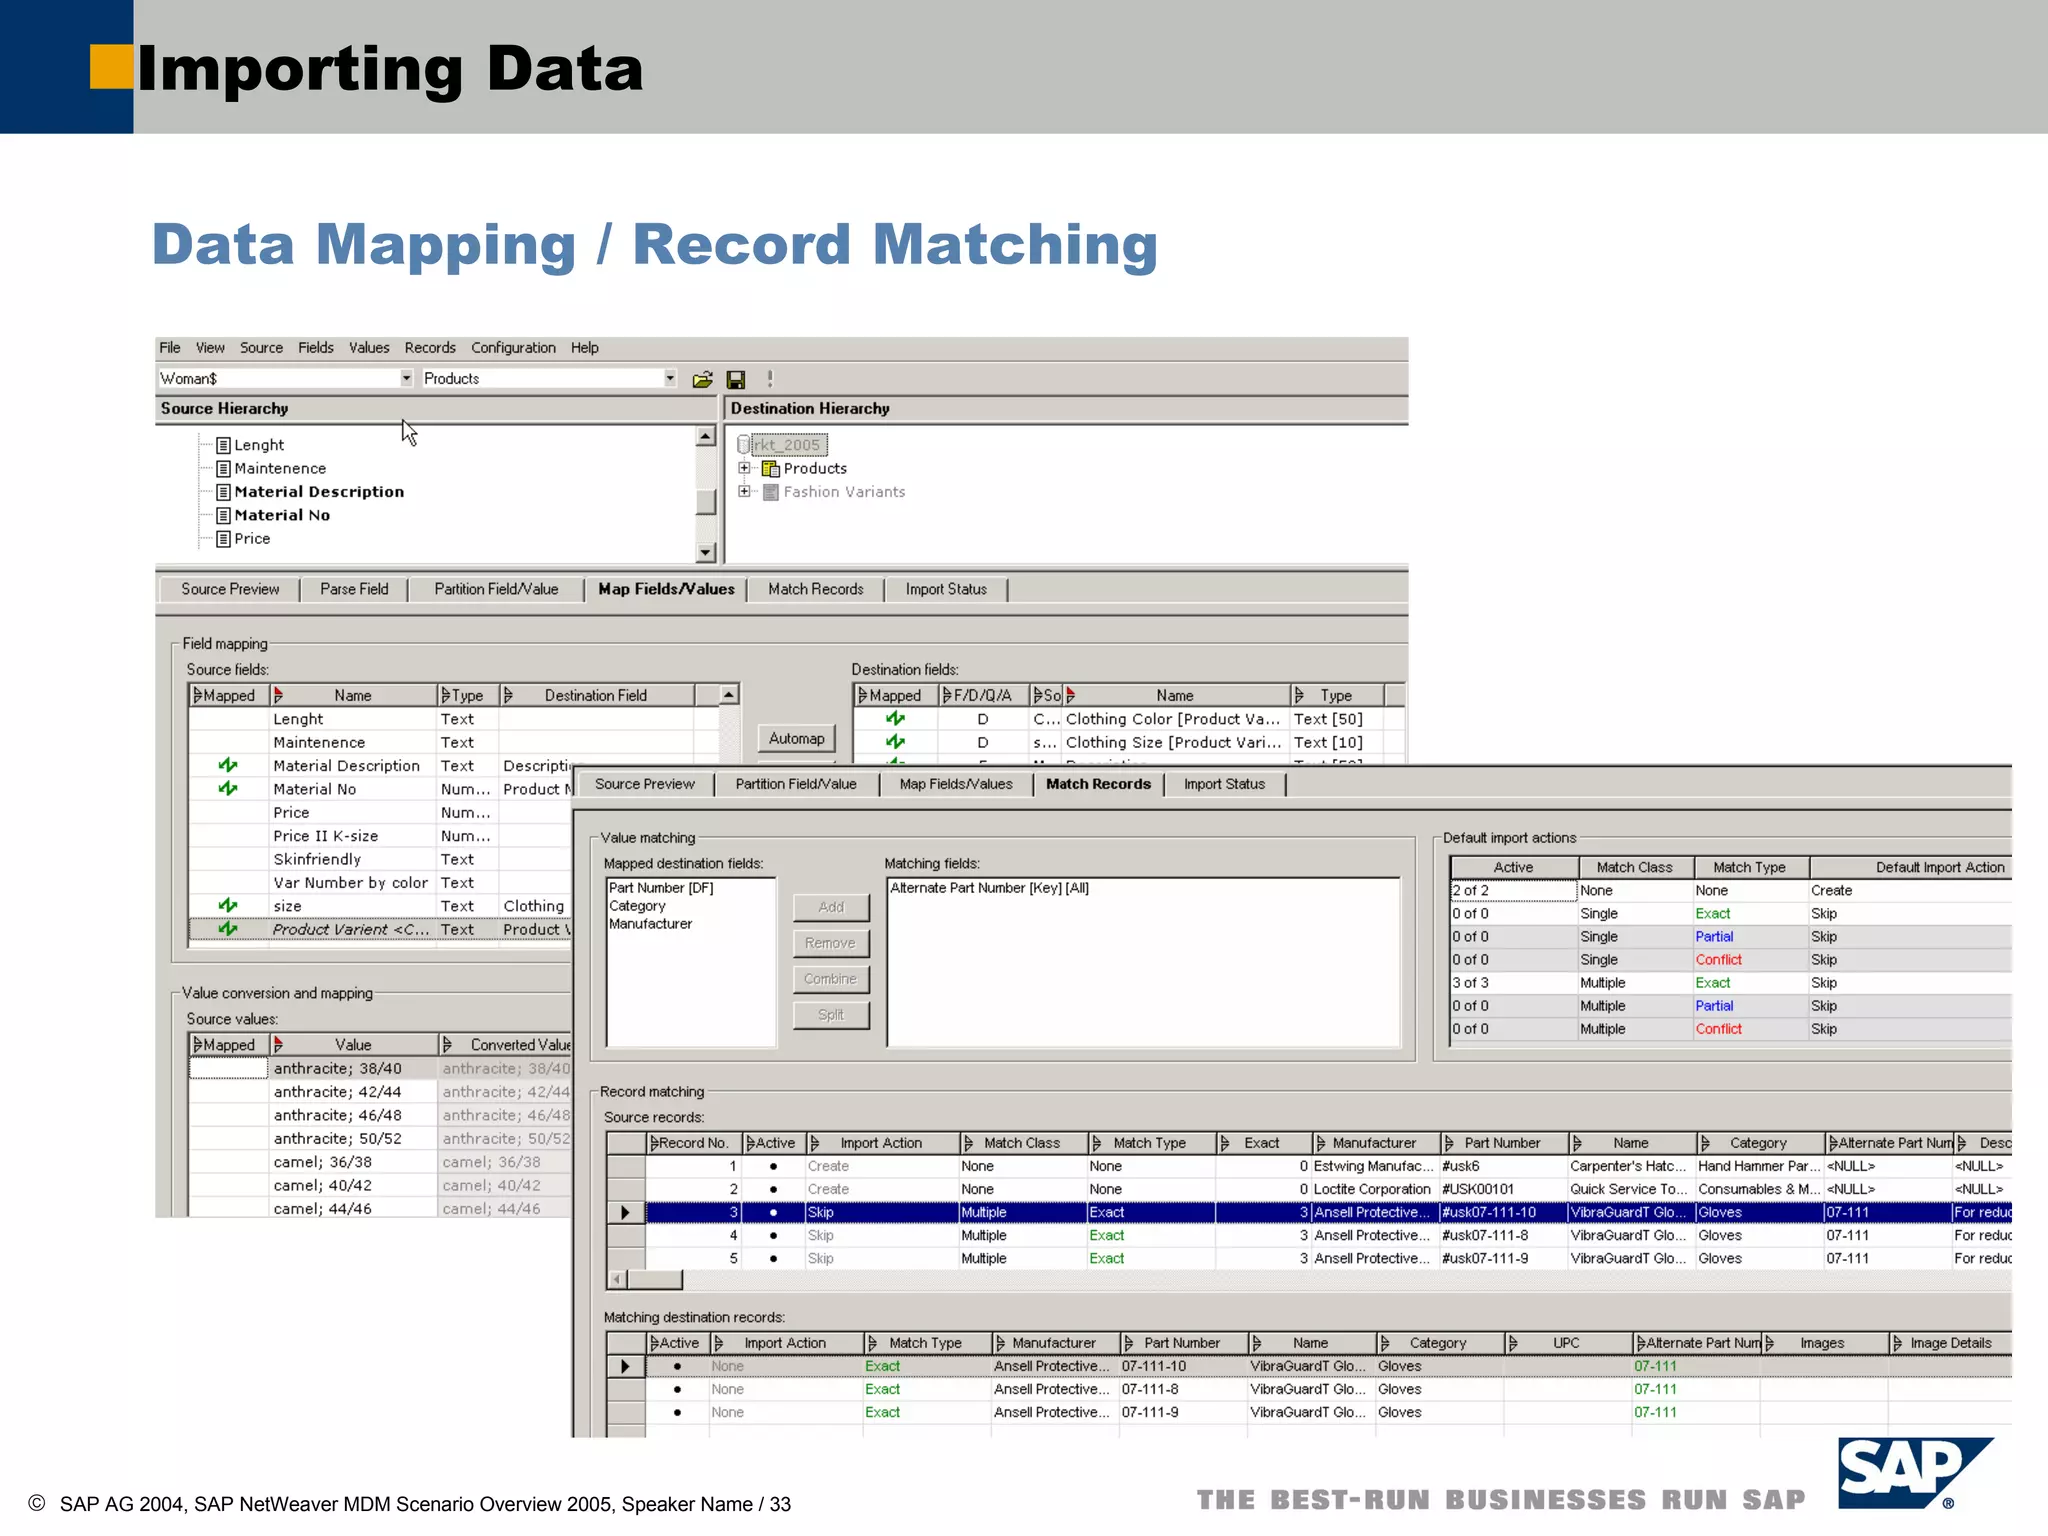This screenshot has width=2048, height=1536.
Task: Click mapped checkmark icon for Material No row
Action: pos(228,788)
